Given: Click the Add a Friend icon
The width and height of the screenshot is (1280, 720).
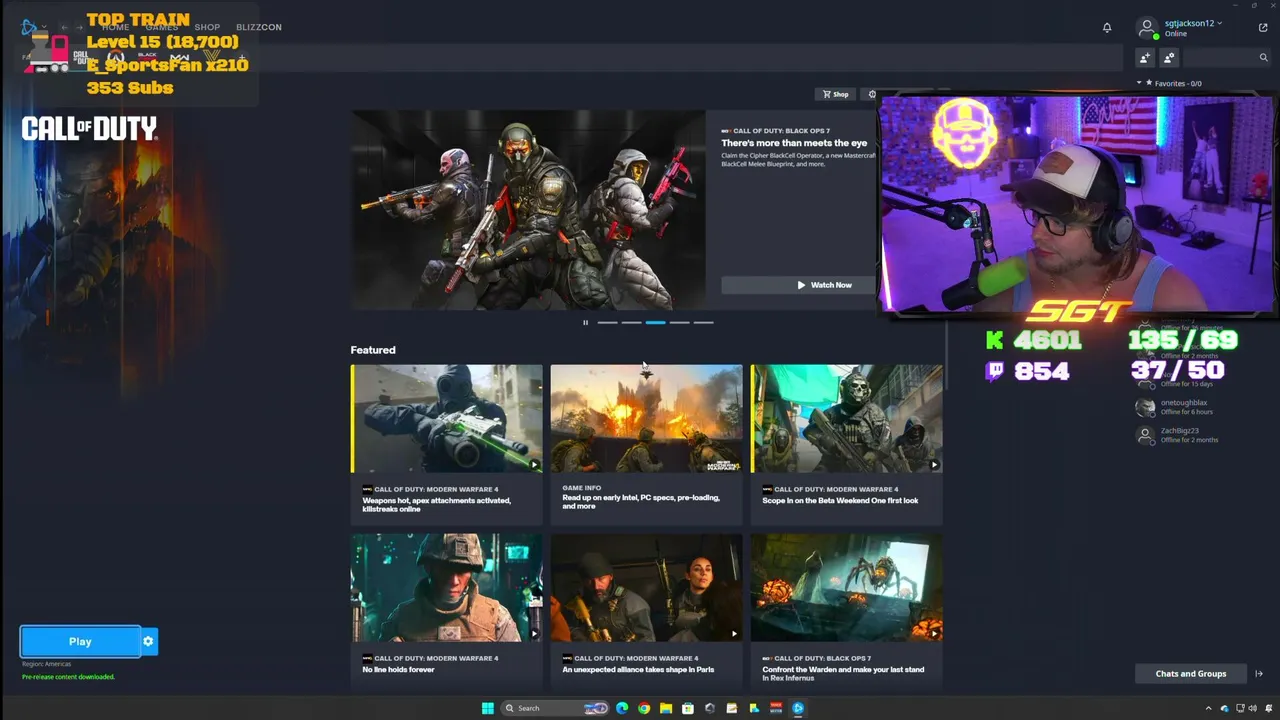Looking at the screenshot, I should [1145, 58].
